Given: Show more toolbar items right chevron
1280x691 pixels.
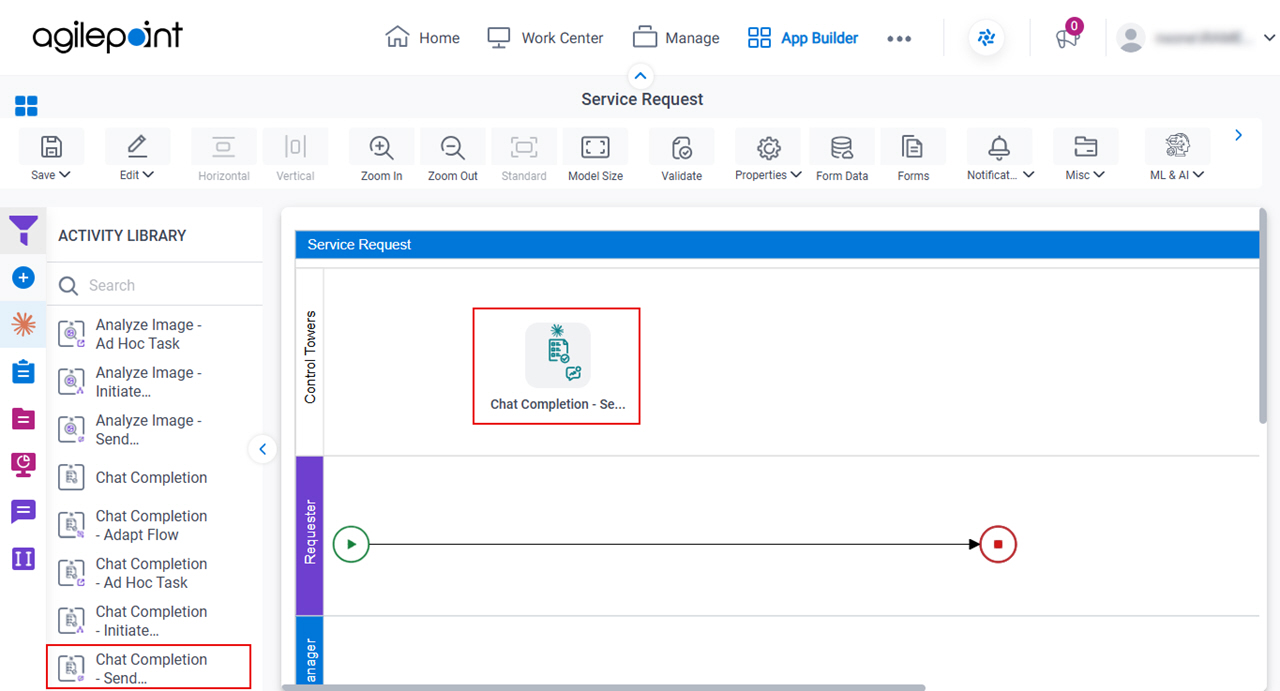Looking at the screenshot, I should pyautogui.click(x=1238, y=135).
